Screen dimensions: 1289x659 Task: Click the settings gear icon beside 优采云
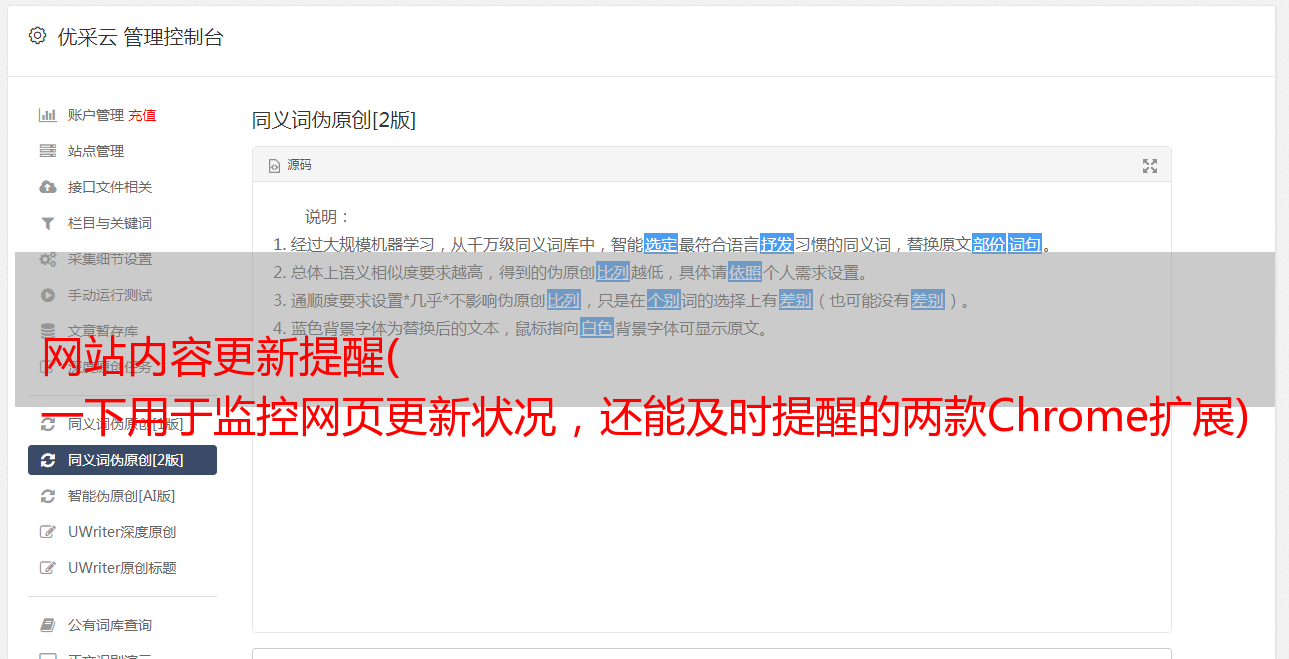(37, 37)
